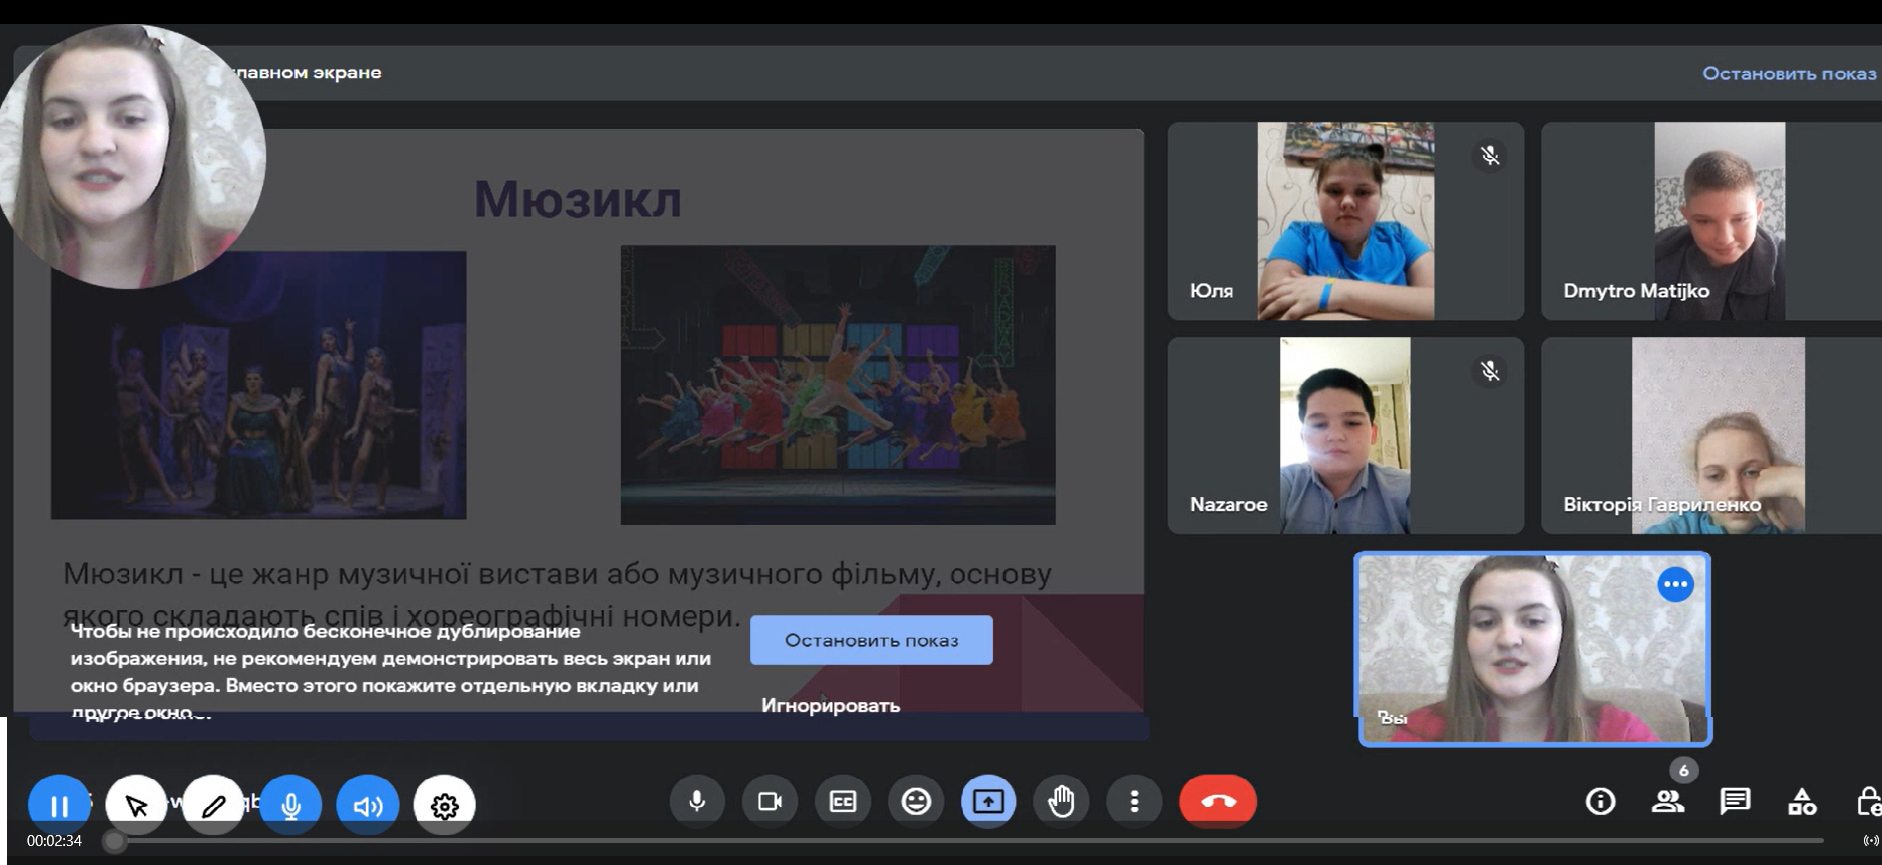Open recorder settings gear
Image resolution: width=1882 pixels, height=865 pixels.
[x=444, y=804]
